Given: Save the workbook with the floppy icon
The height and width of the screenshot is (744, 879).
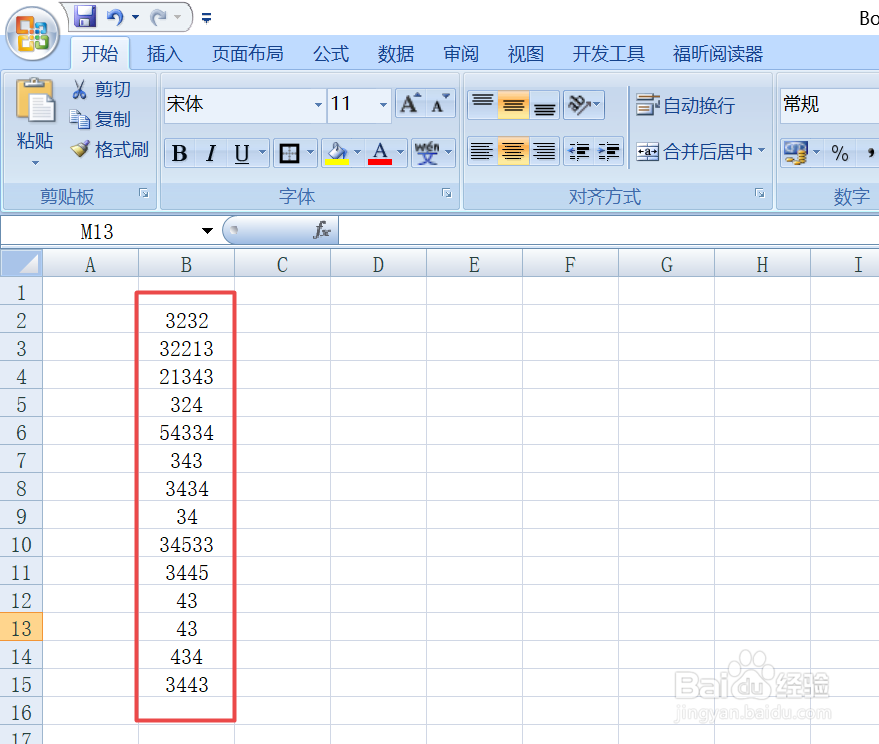Looking at the screenshot, I should point(85,17).
